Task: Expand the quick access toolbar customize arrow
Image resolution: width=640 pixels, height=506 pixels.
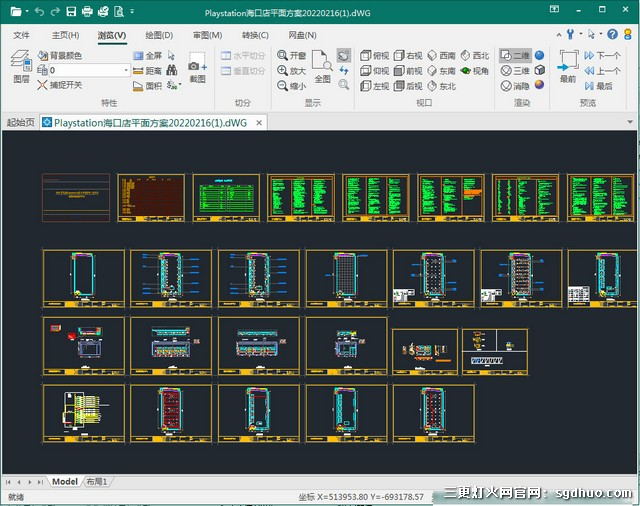Action: tap(132, 11)
